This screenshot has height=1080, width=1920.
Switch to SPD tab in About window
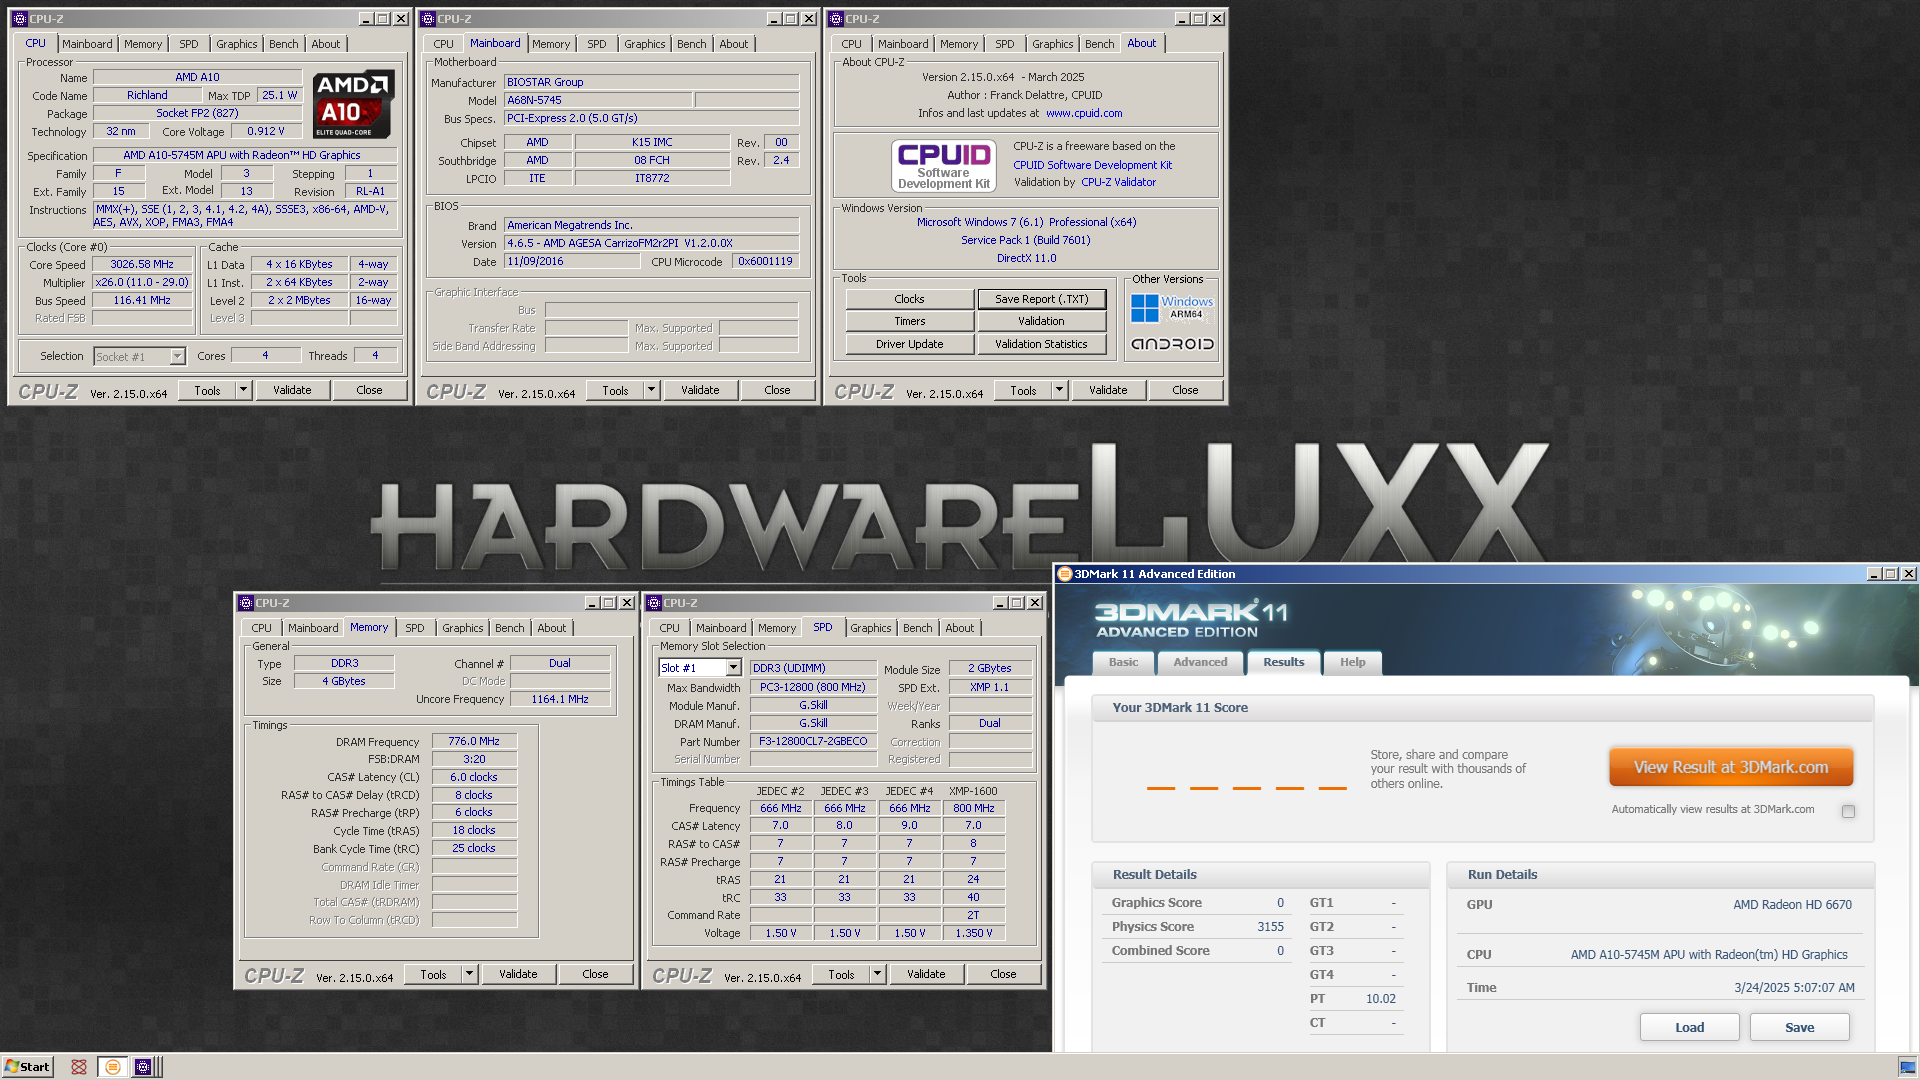tap(1005, 44)
